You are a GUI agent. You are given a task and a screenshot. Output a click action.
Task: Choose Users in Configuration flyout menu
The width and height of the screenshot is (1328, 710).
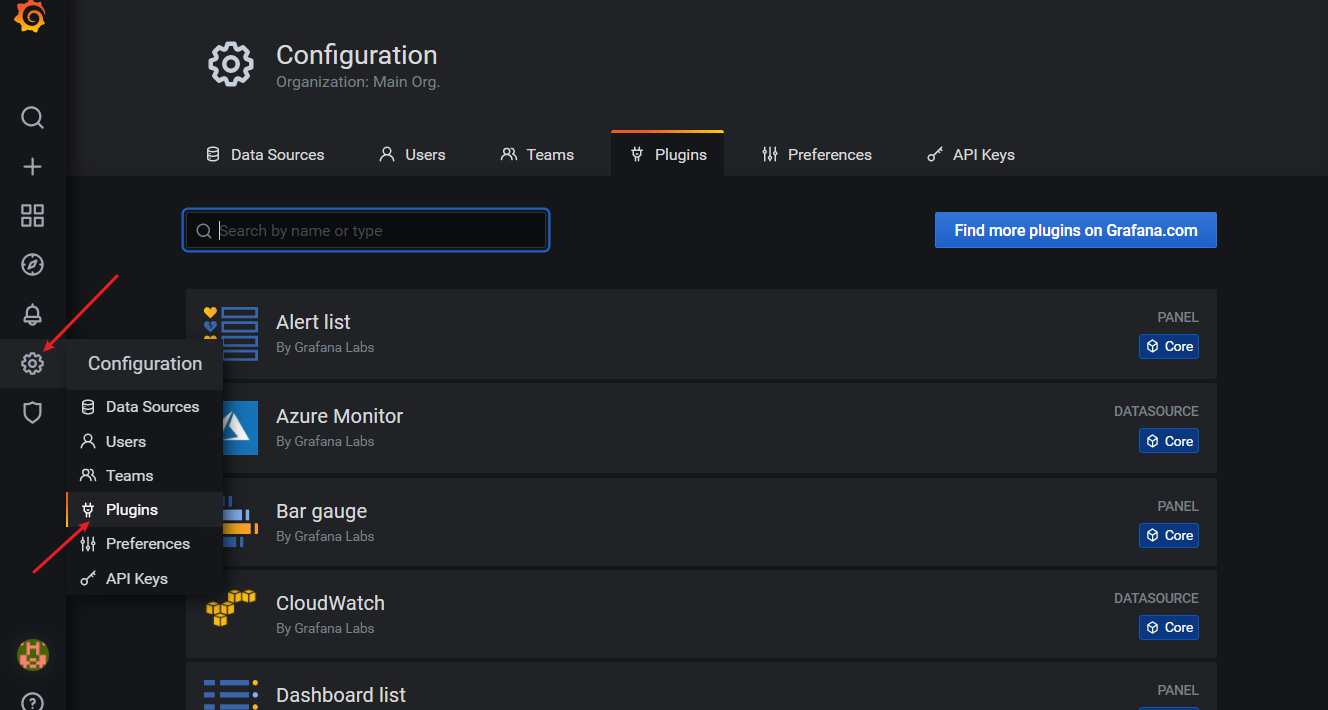(144, 441)
